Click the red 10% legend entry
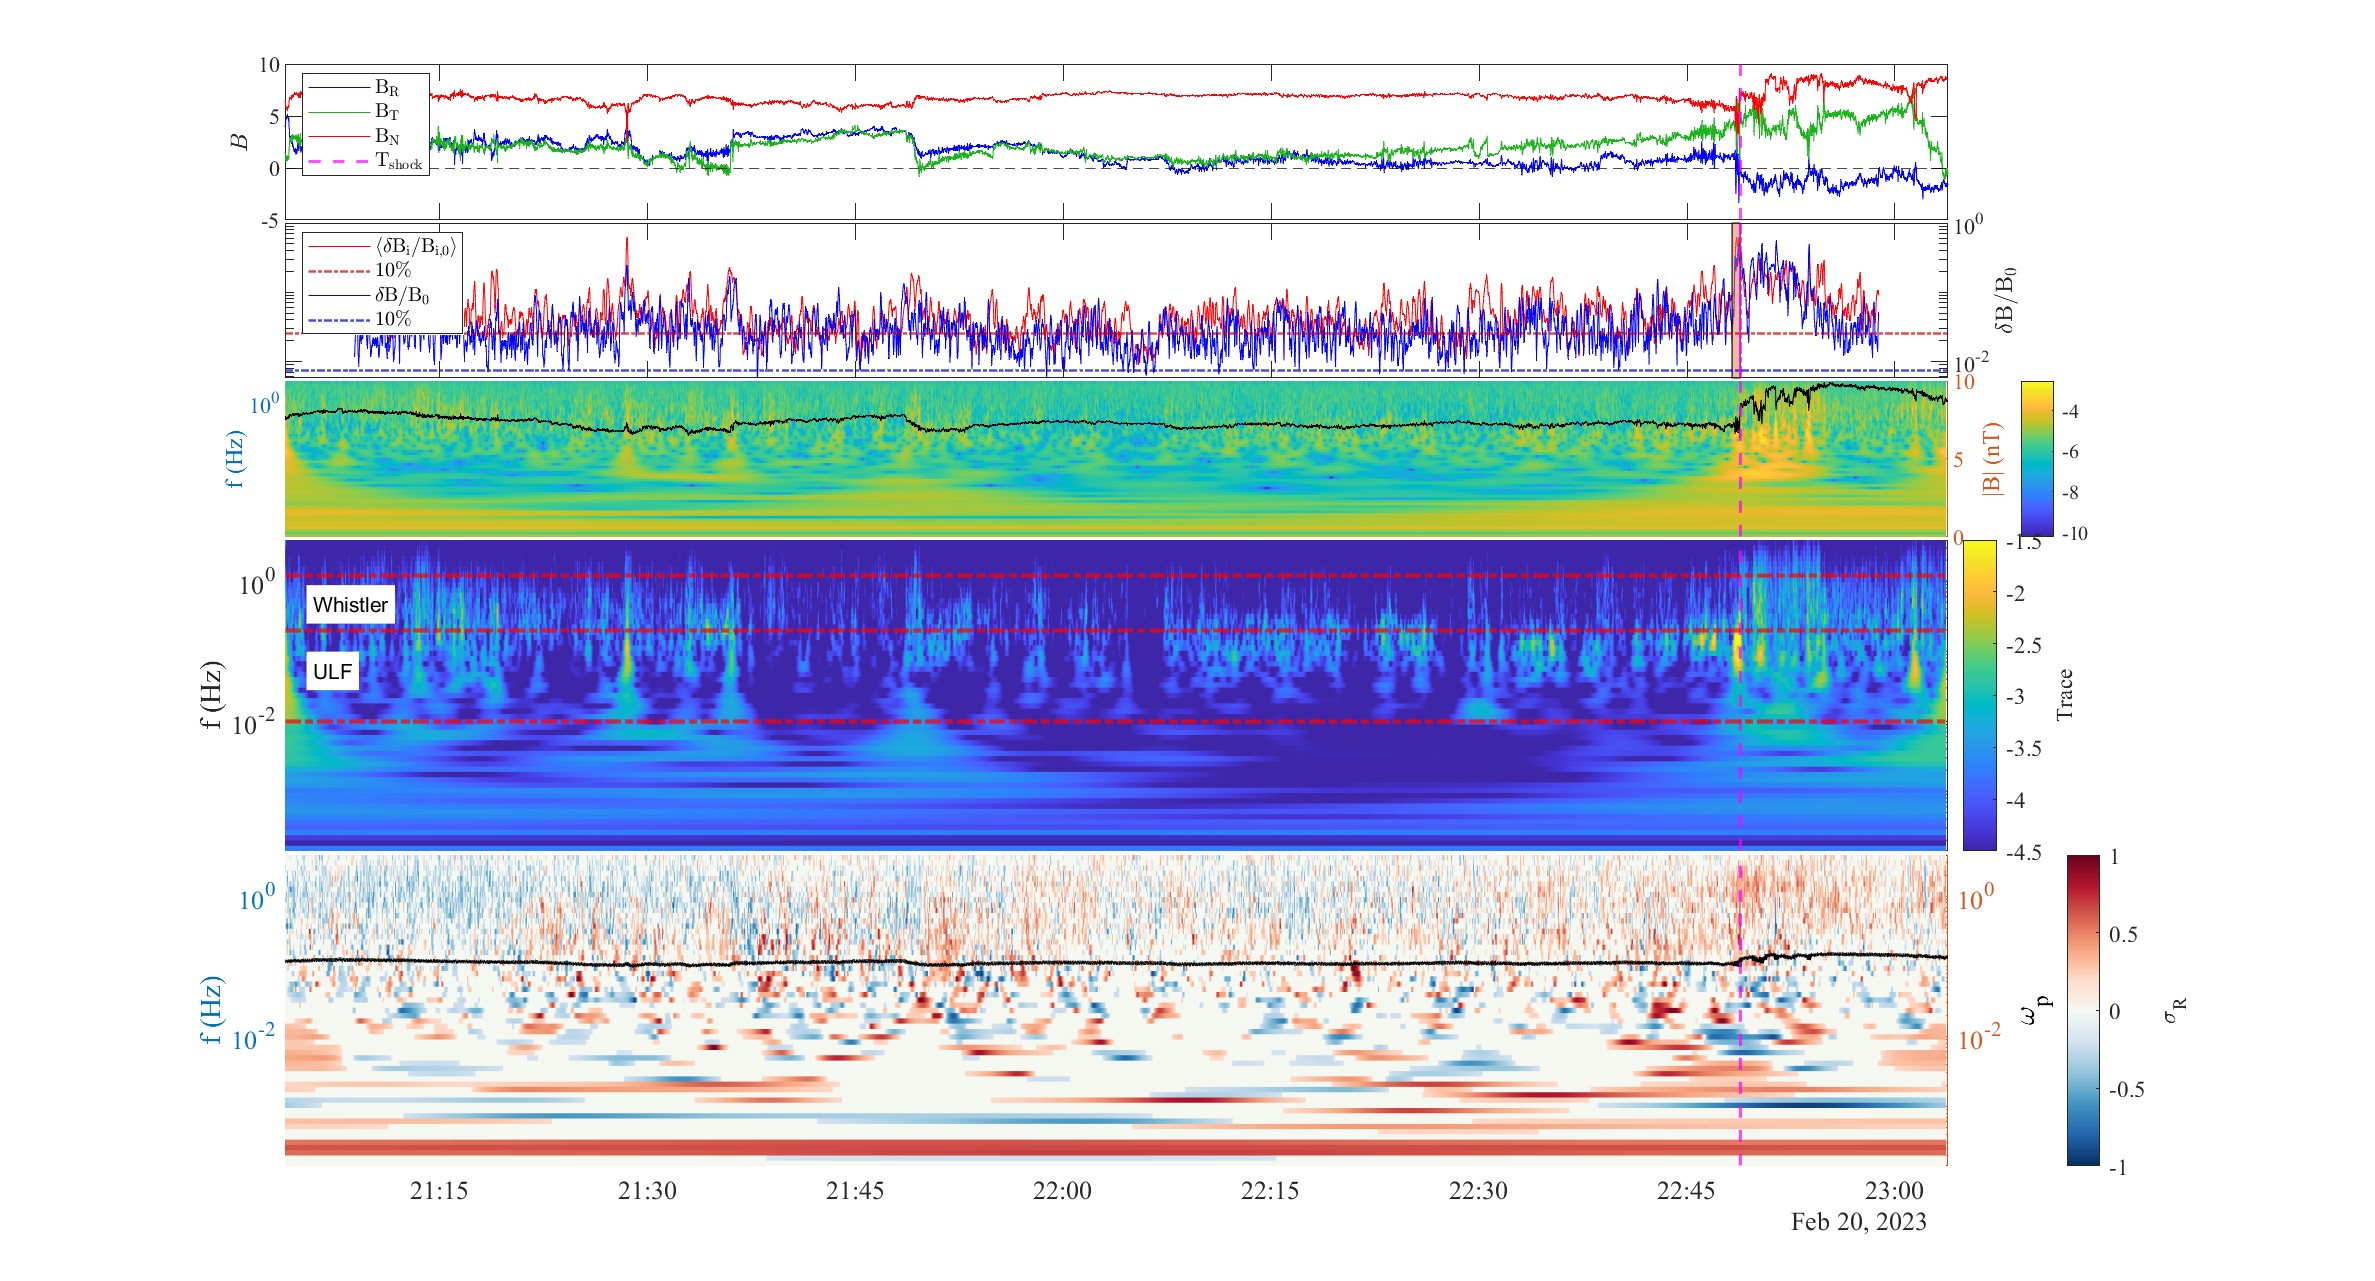The image size is (2375, 1281). click(x=360, y=271)
